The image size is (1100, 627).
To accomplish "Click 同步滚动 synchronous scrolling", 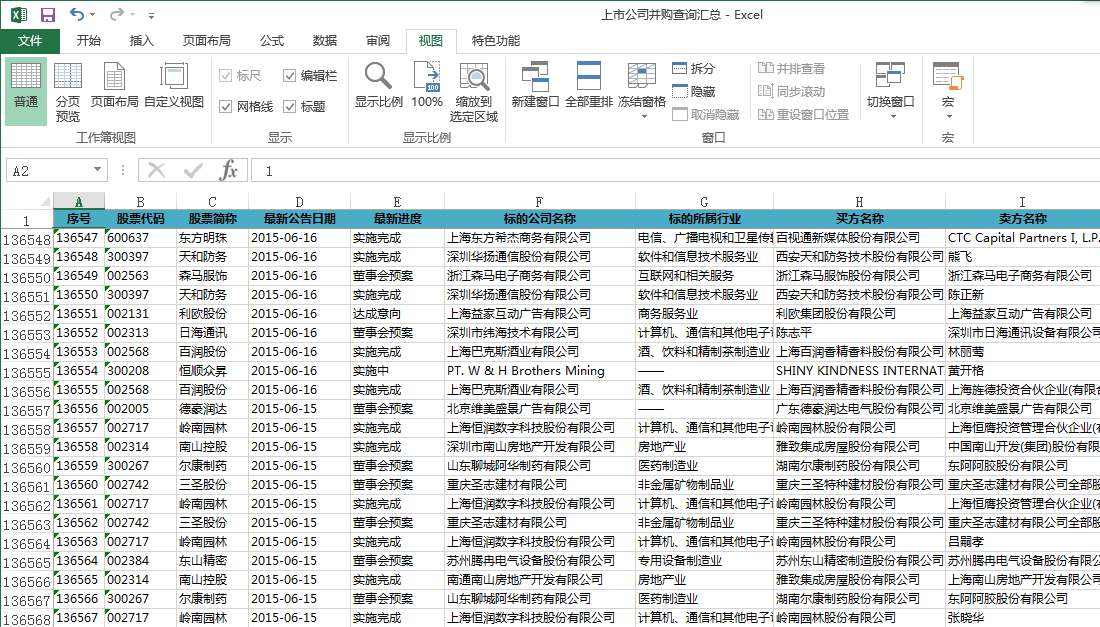I will tap(791, 91).
